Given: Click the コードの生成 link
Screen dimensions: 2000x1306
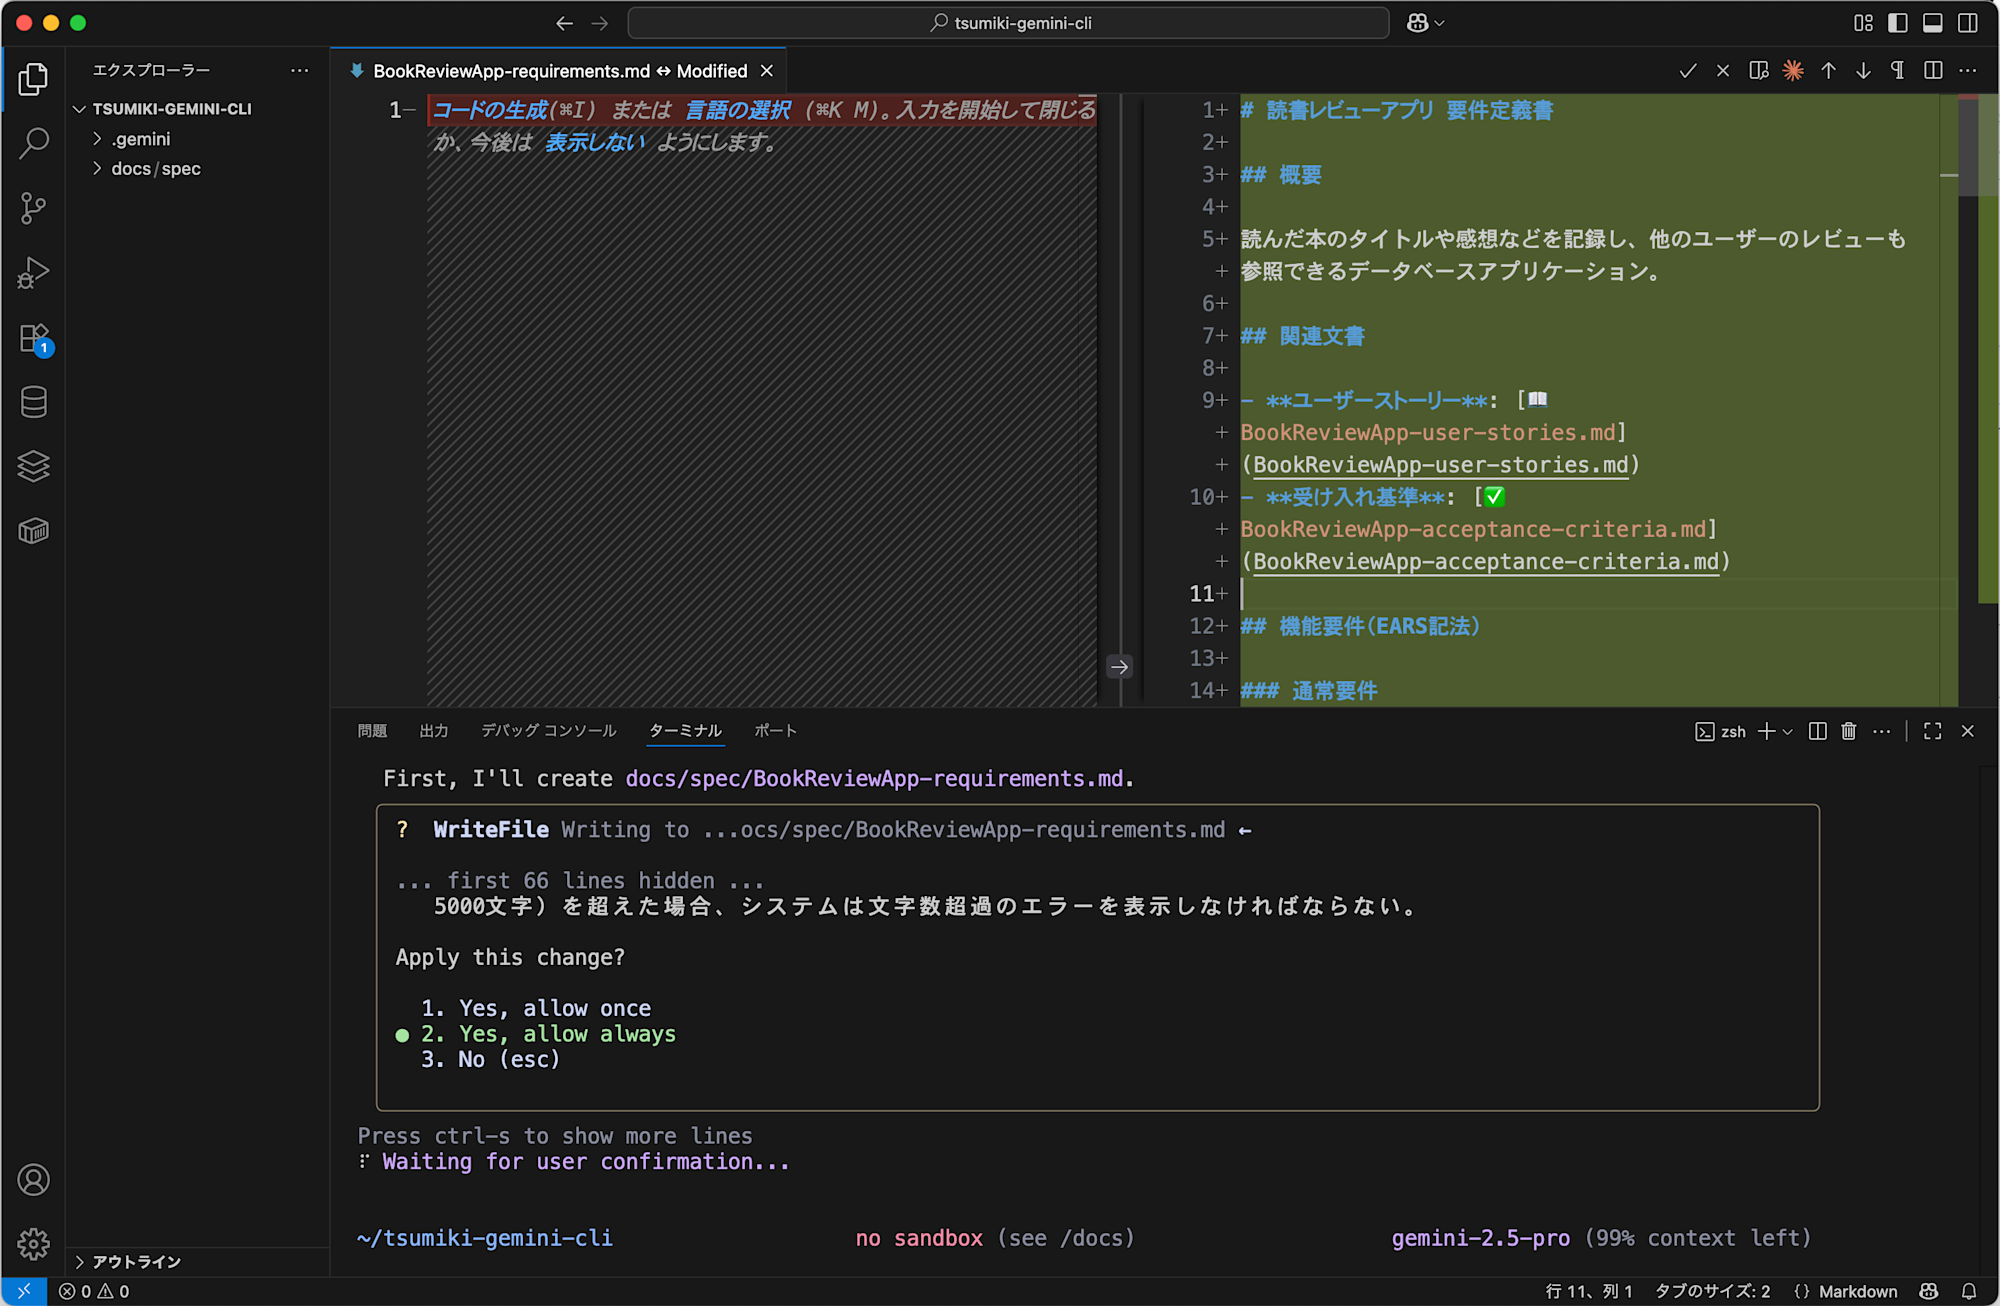Looking at the screenshot, I should tap(490, 110).
